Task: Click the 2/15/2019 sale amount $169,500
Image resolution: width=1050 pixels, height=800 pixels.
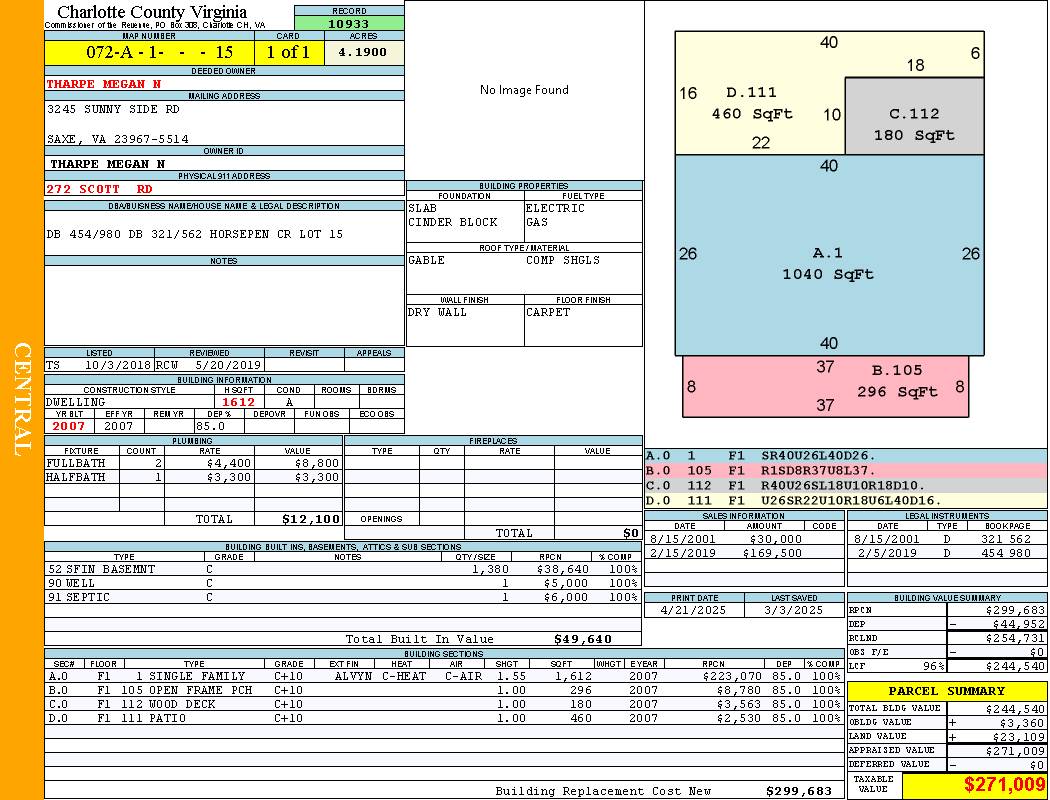Action: 772,554
